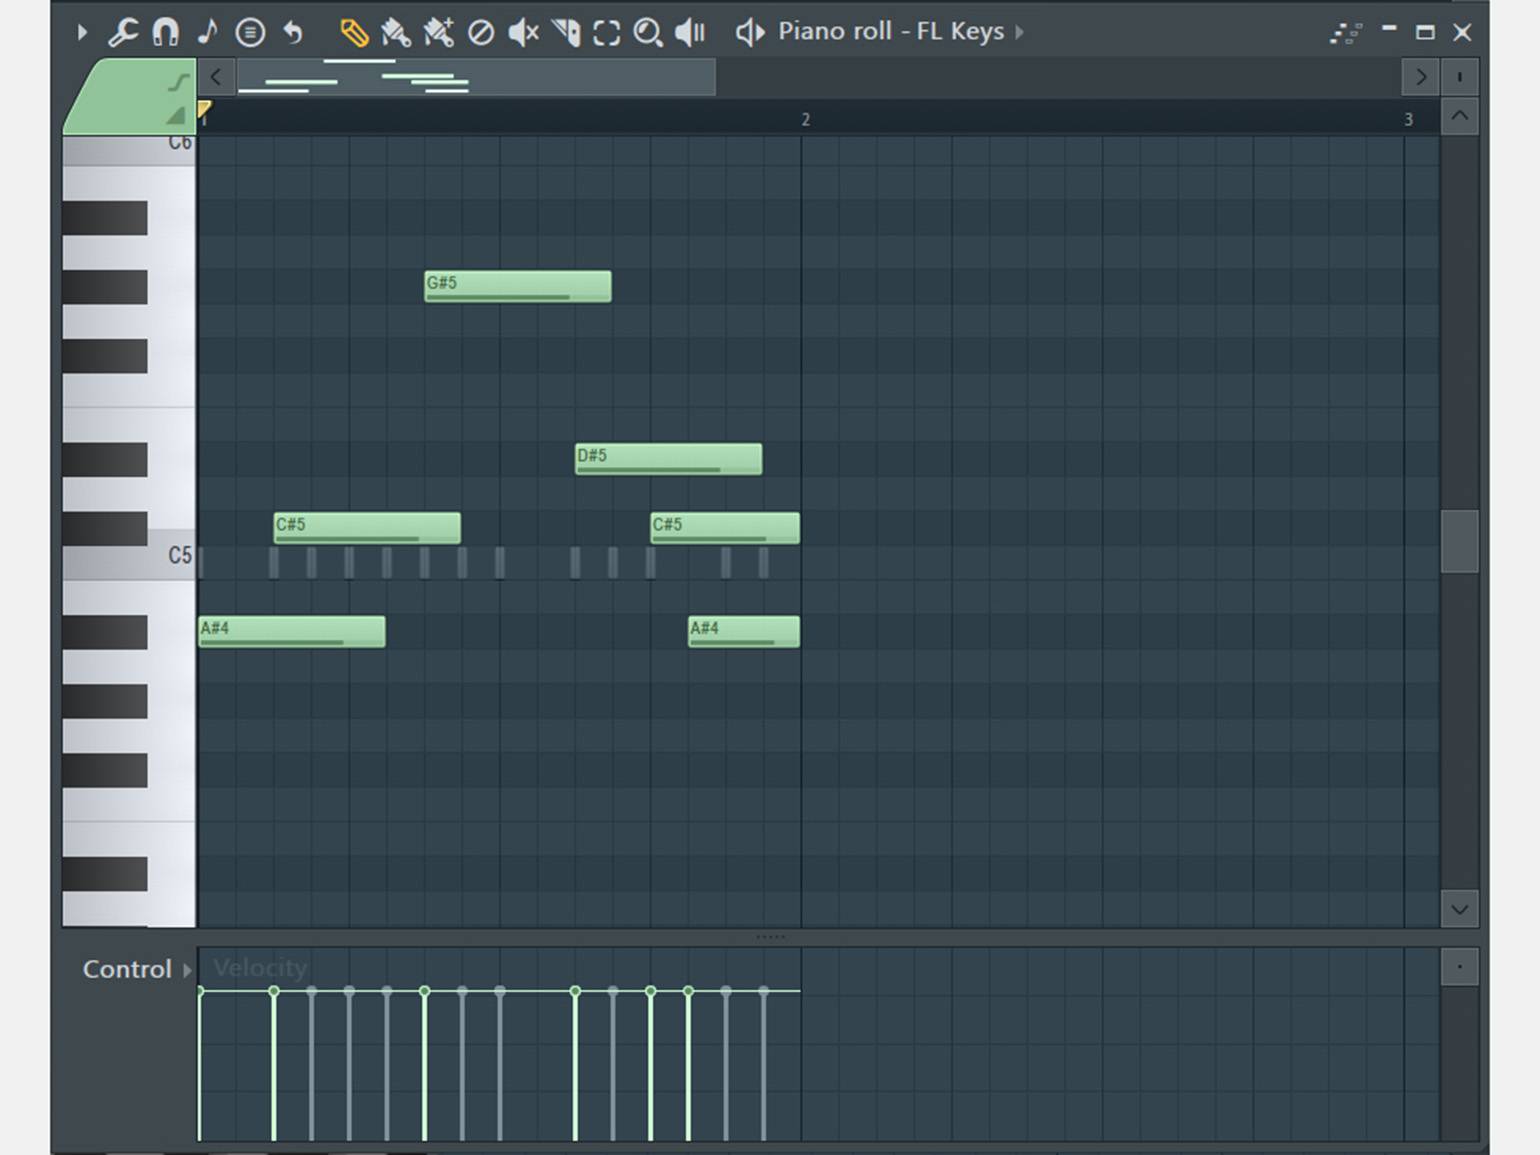Select the Delete tool
This screenshot has height=1155, width=1540.
pos(481,33)
